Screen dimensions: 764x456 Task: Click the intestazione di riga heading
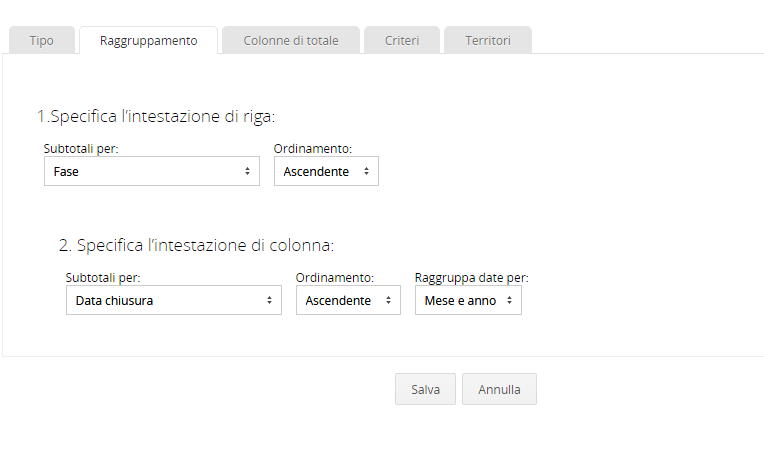156,116
